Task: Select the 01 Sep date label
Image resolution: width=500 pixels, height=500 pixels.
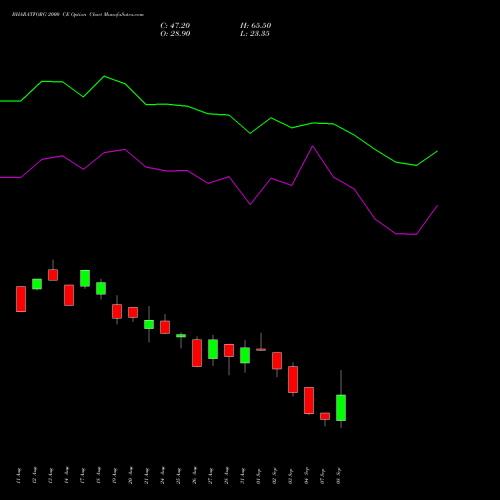Action: [x=258, y=476]
